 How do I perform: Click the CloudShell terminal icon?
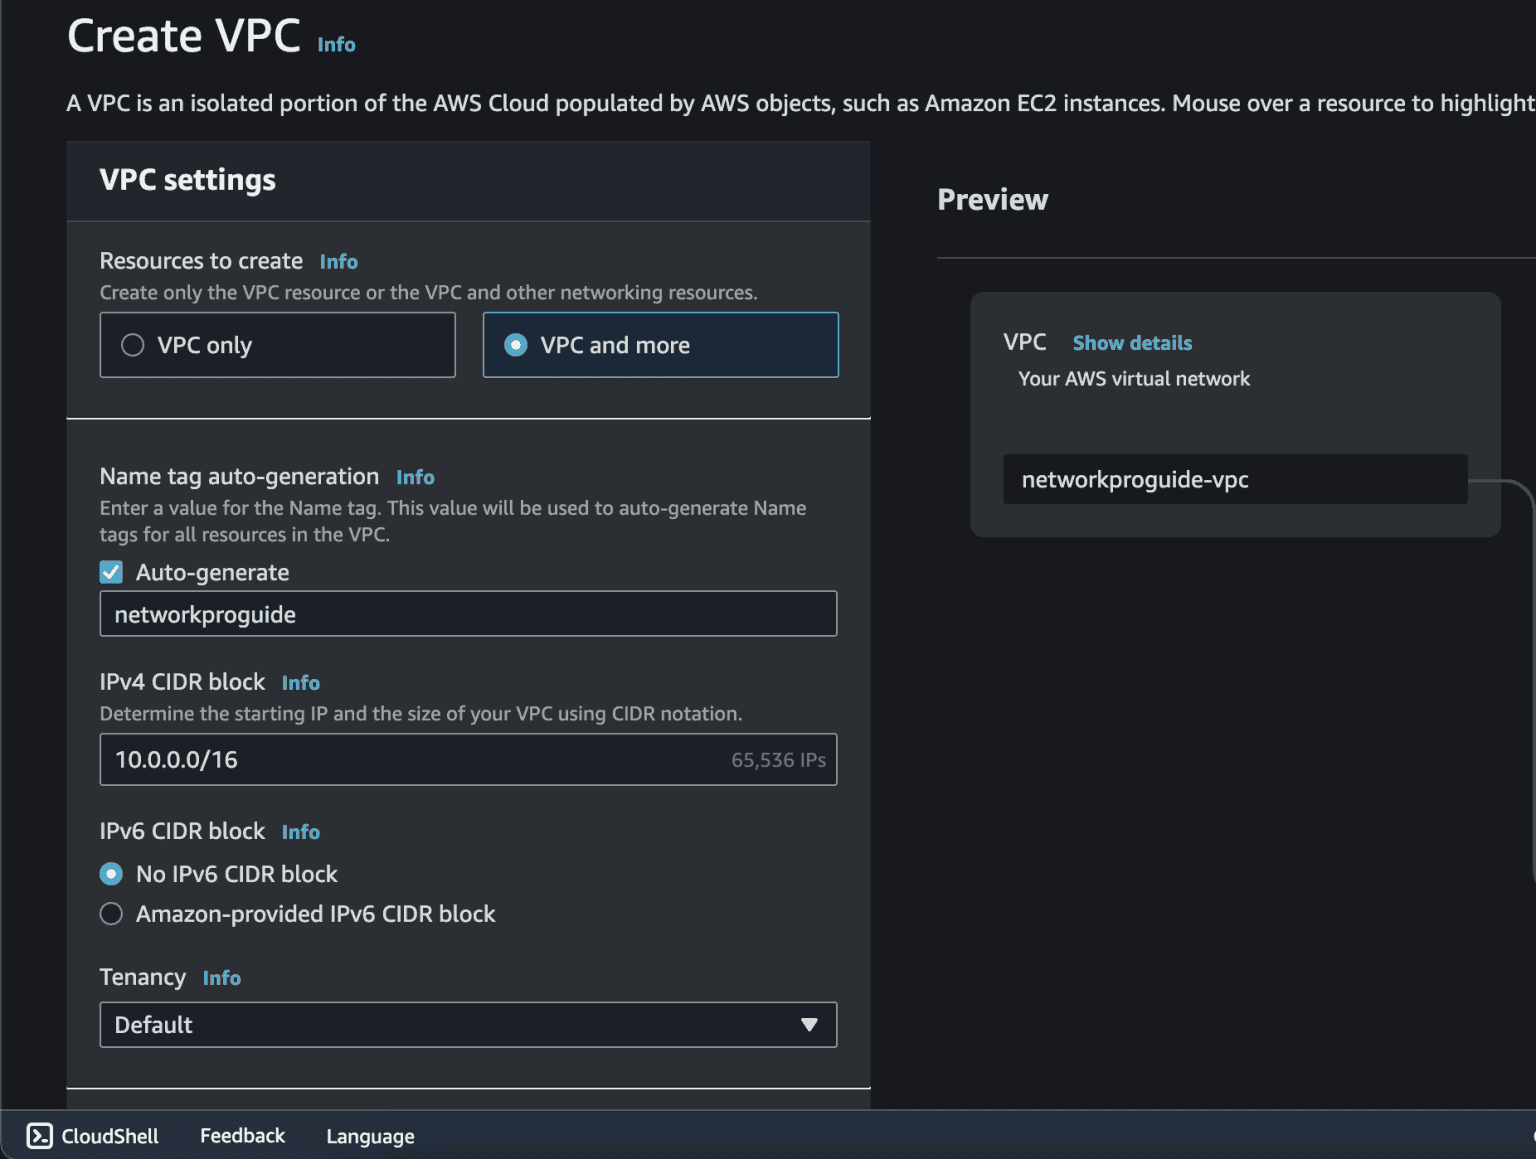click(39, 1136)
